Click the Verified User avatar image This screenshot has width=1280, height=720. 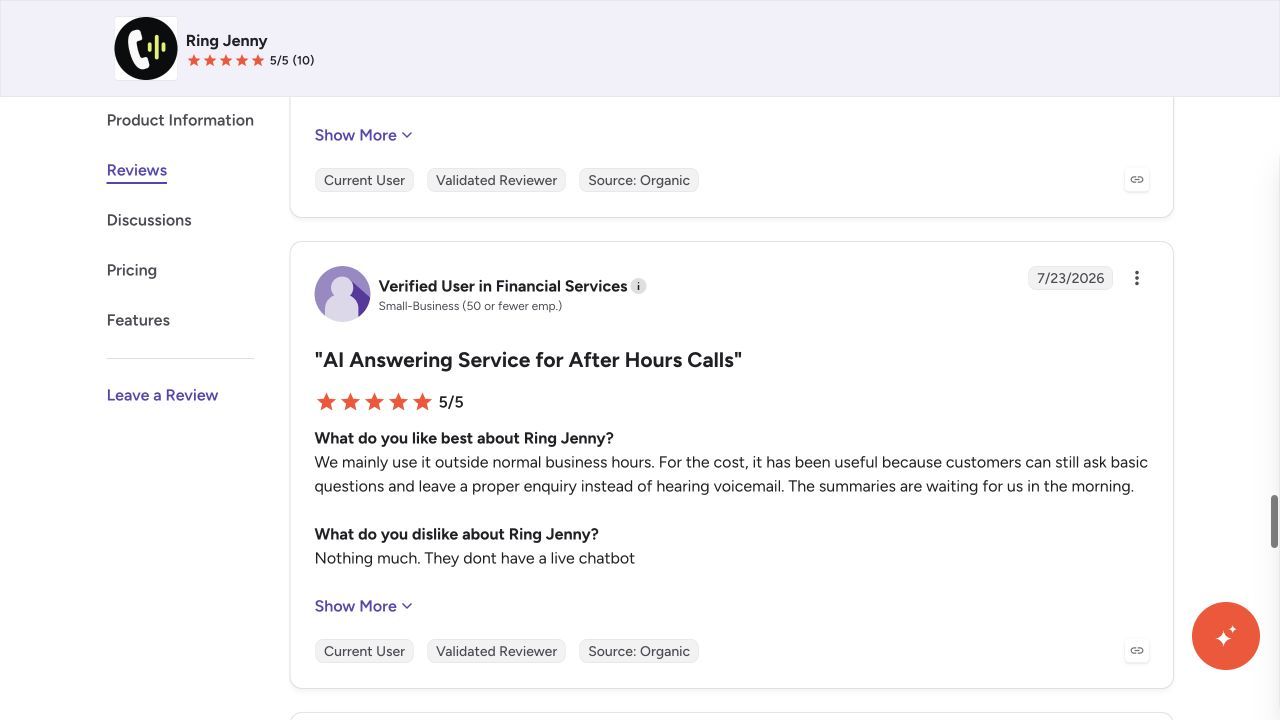pyautogui.click(x=342, y=294)
